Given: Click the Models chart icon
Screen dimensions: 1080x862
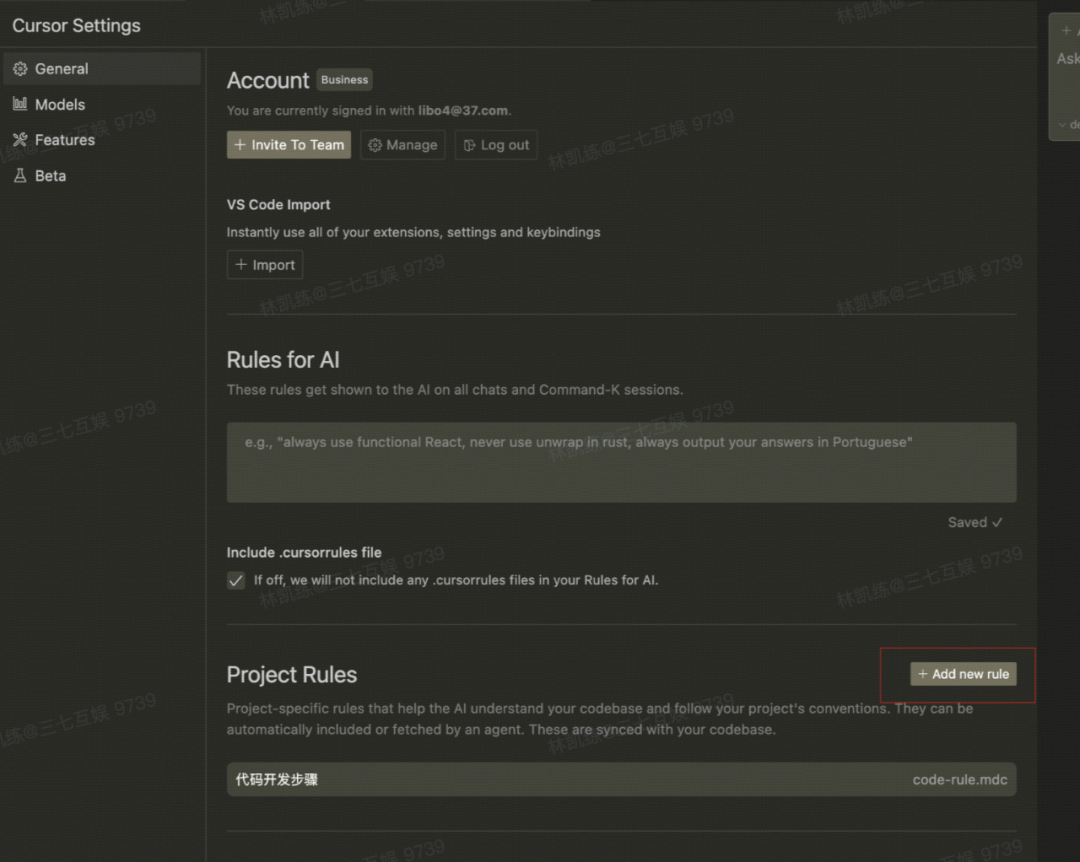Looking at the screenshot, I should [20, 104].
